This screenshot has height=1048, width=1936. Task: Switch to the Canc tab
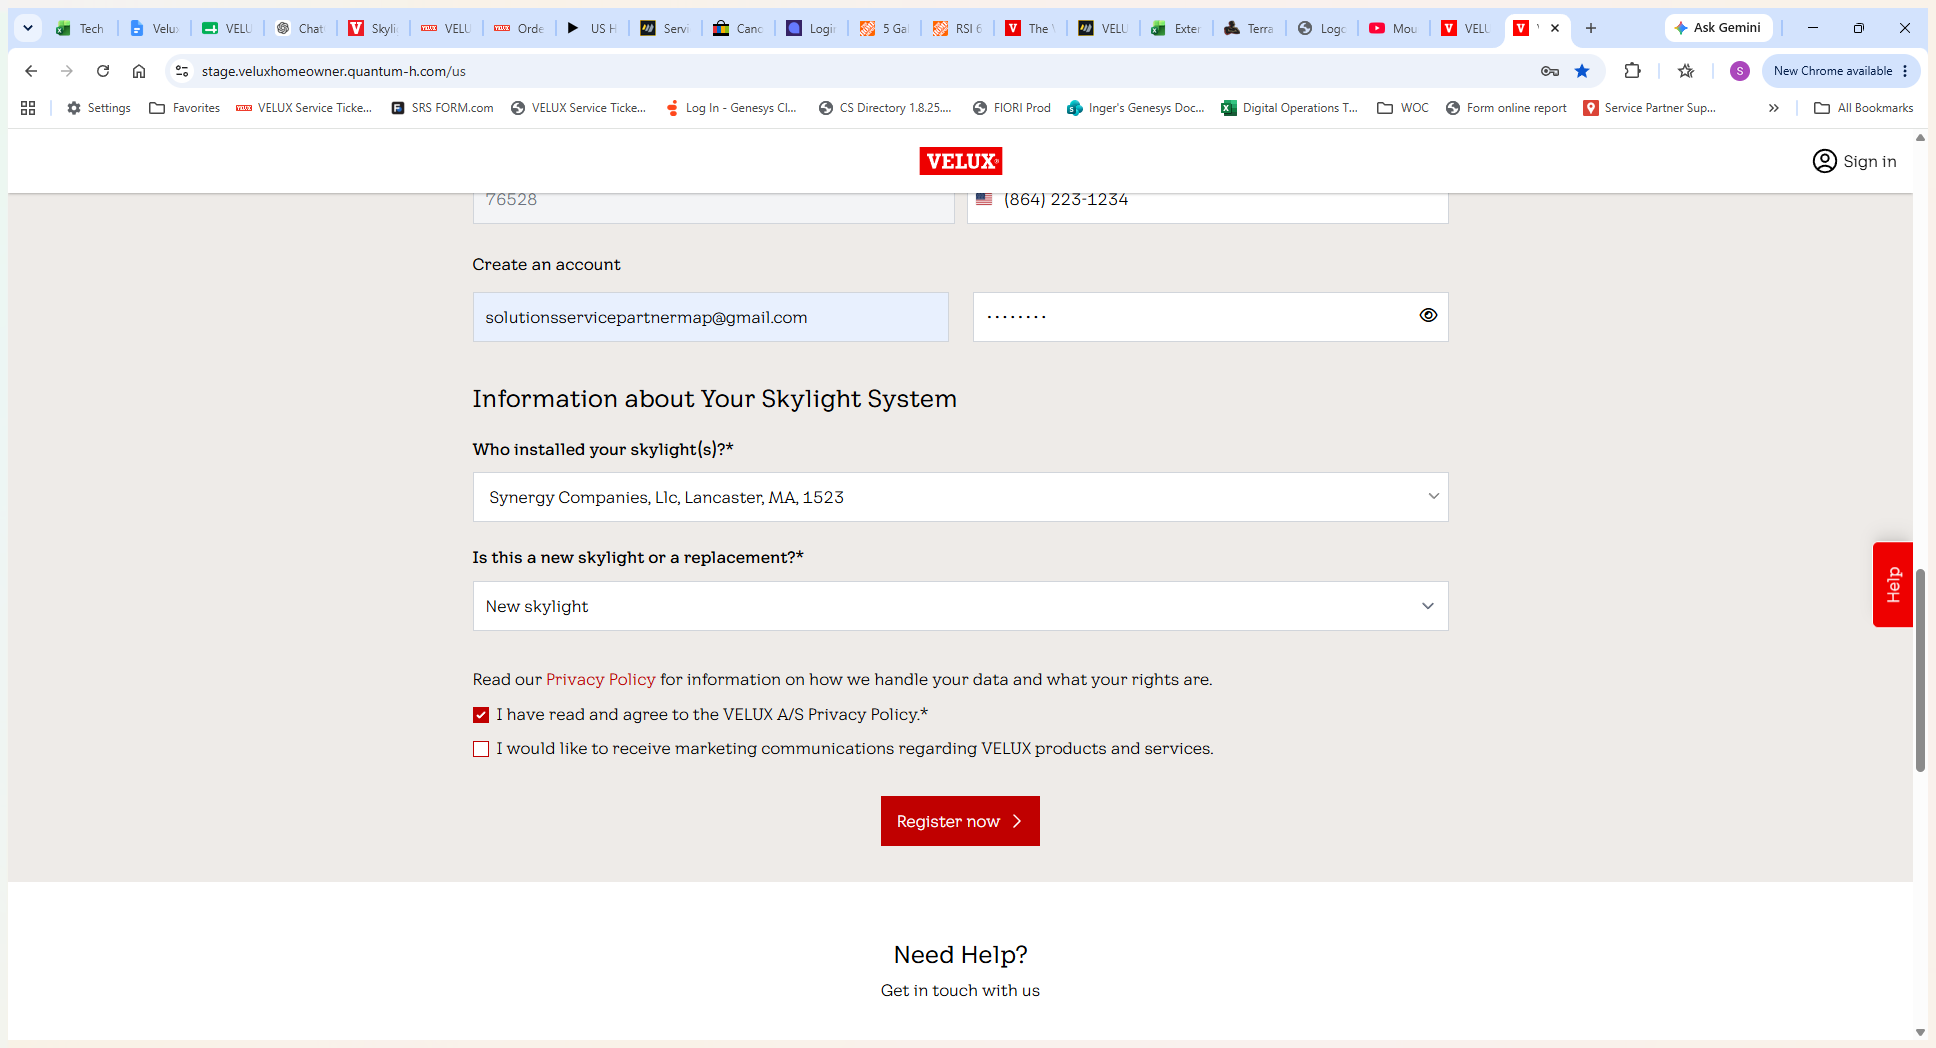pos(738,28)
